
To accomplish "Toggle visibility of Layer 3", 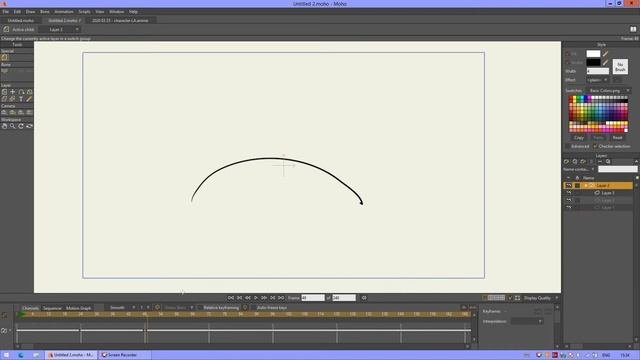I will pos(569,193).
